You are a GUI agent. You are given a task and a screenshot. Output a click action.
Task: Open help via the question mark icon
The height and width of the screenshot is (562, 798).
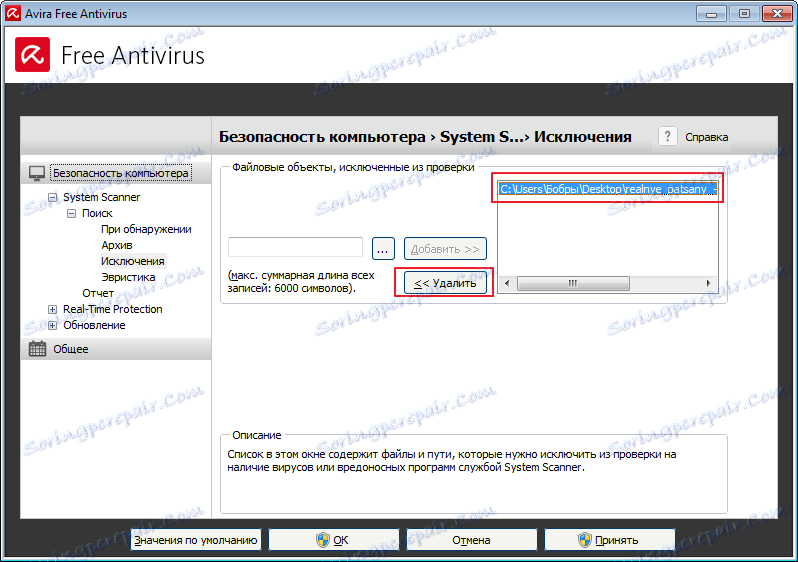667,136
